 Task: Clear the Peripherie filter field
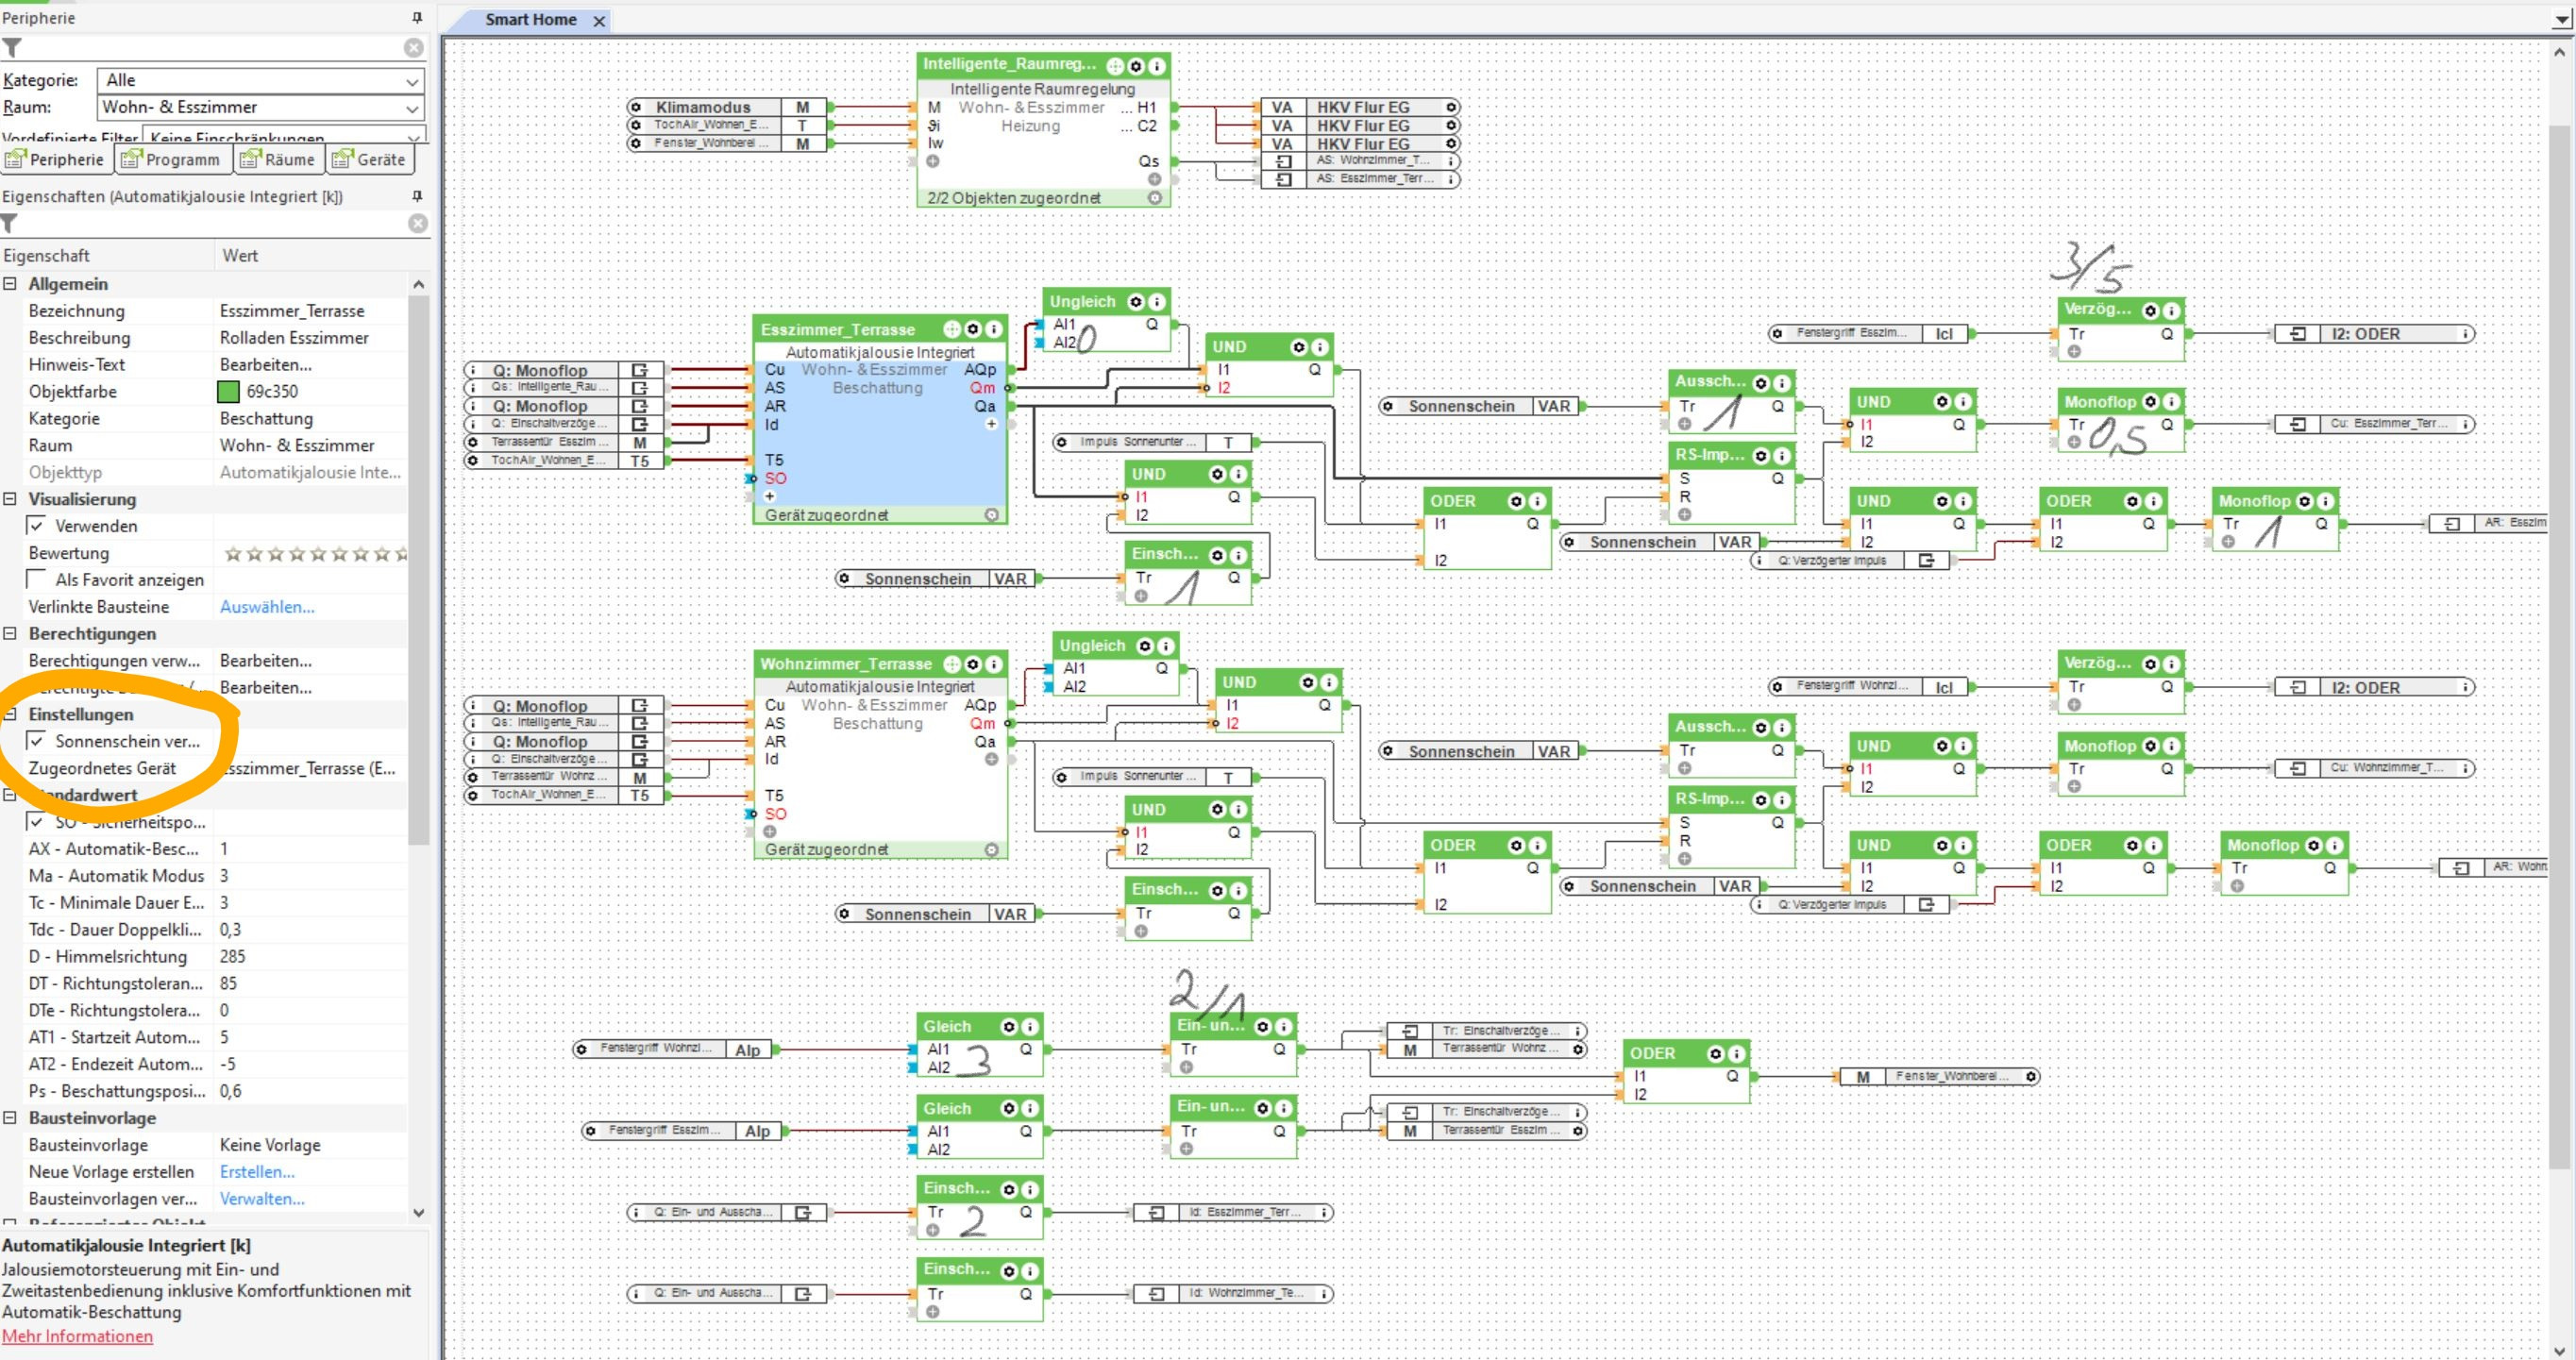[x=413, y=48]
